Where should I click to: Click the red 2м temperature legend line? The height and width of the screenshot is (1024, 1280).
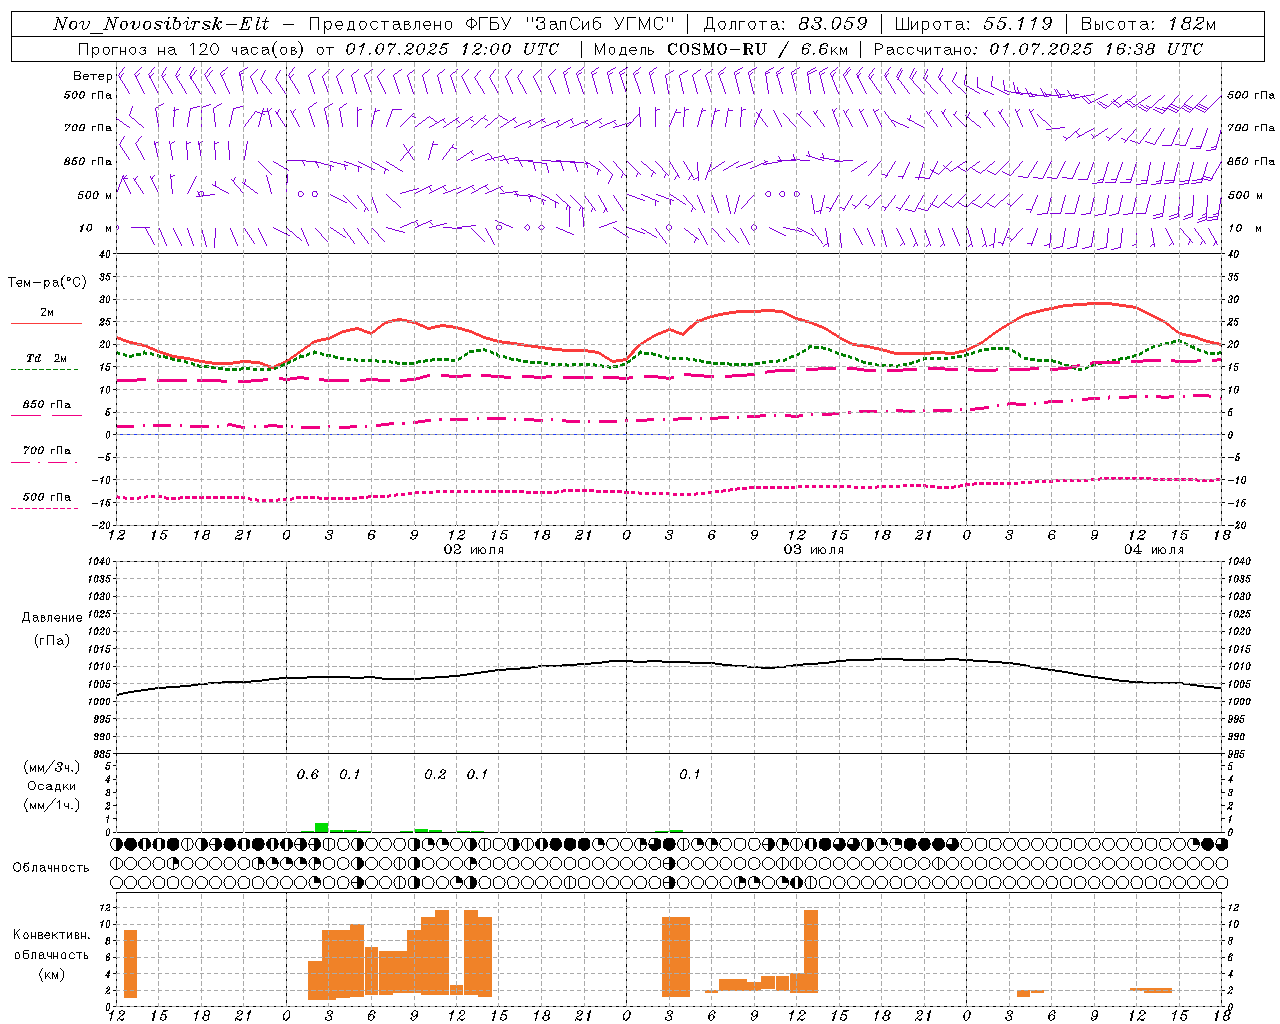click(47, 324)
